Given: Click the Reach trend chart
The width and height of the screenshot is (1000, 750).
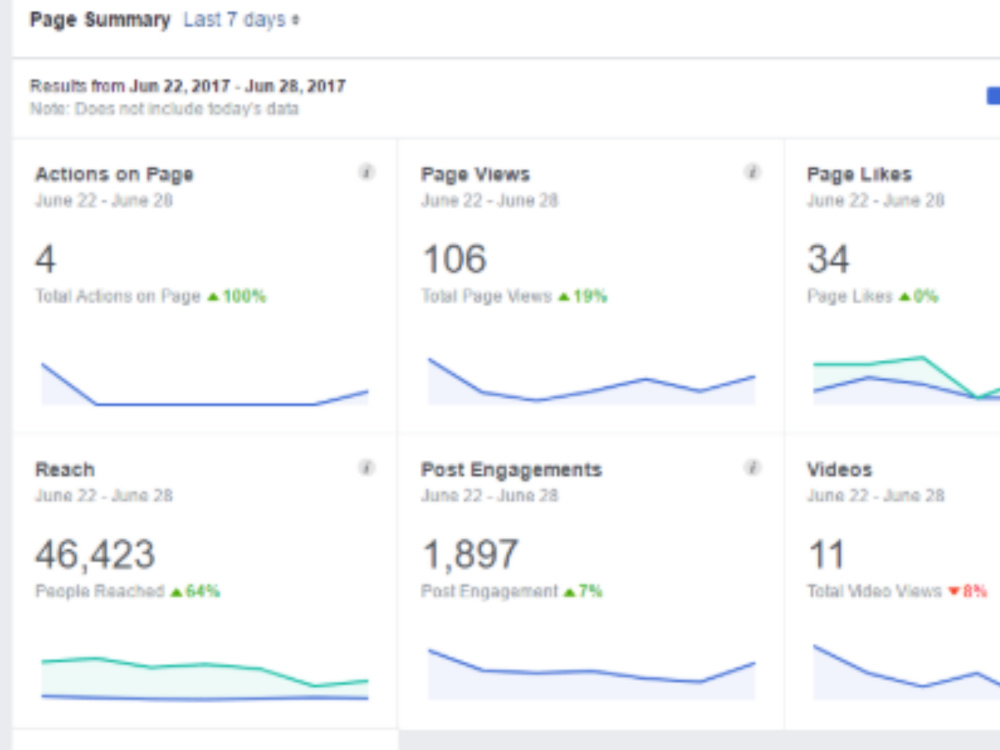Looking at the screenshot, I should coord(205,679).
